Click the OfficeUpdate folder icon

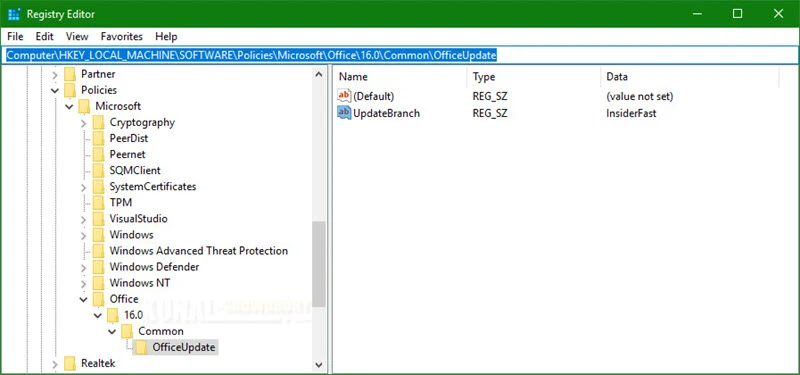[141, 347]
